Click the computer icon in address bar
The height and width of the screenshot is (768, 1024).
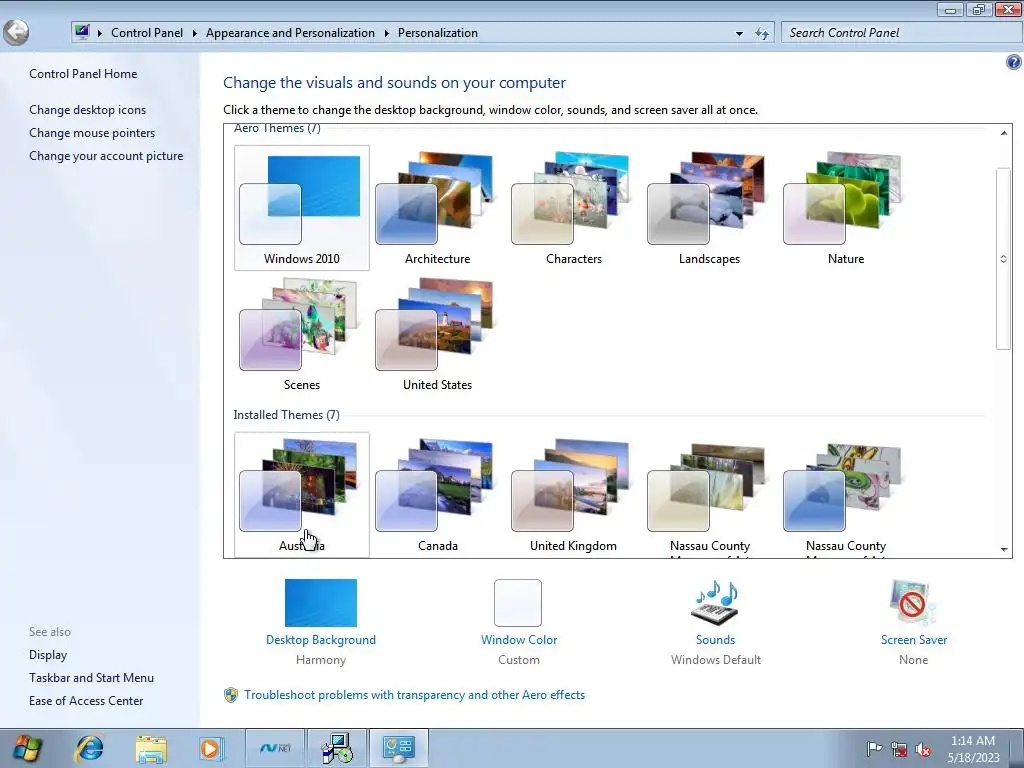(82, 32)
